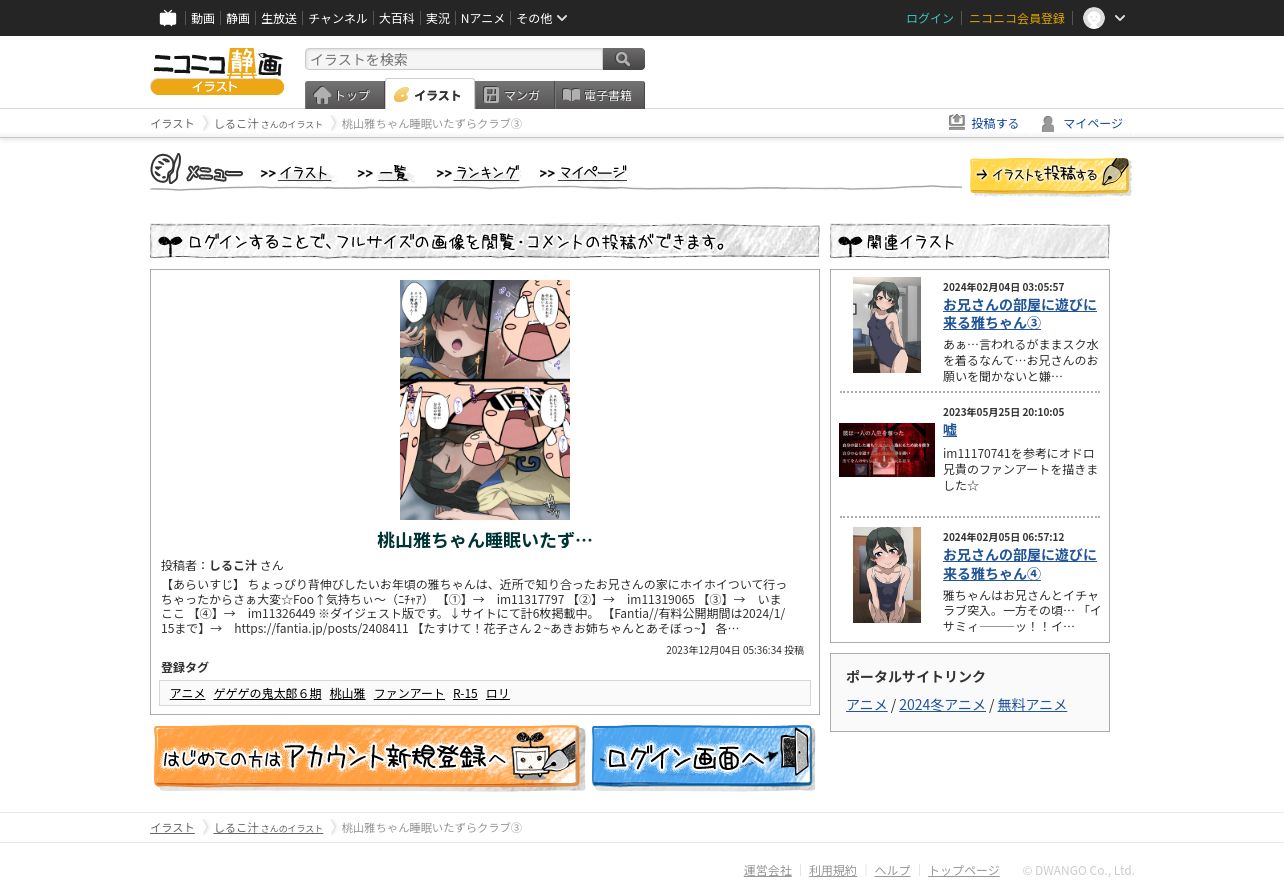
Task: Click the niconico TV logo icon
Action: [168, 18]
